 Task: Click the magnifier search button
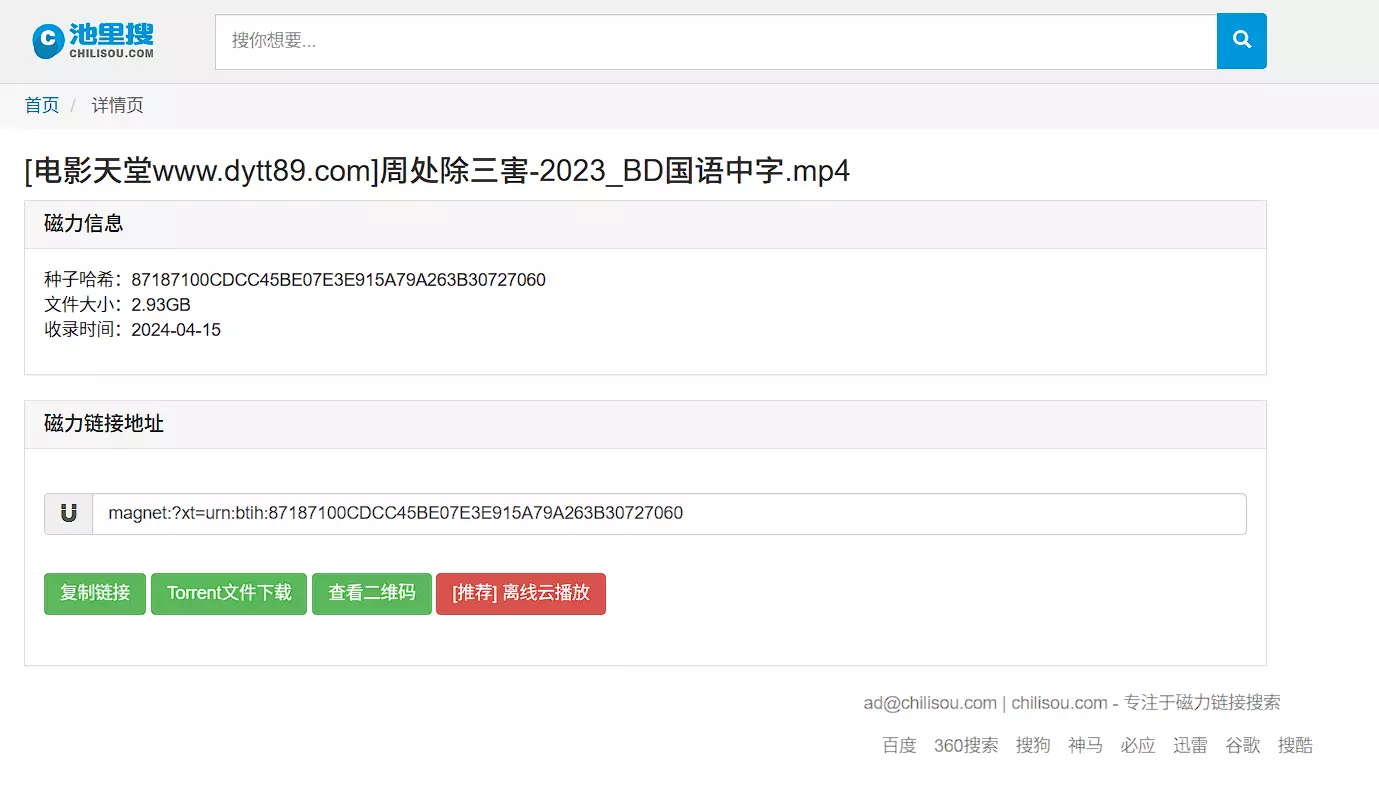(x=1241, y=41)
